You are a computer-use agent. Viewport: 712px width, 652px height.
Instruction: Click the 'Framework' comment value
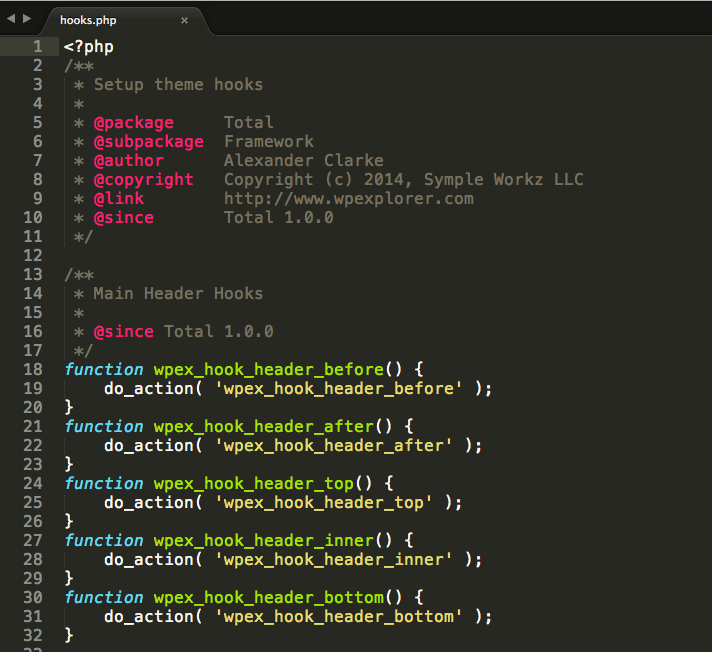coord(269,141)
